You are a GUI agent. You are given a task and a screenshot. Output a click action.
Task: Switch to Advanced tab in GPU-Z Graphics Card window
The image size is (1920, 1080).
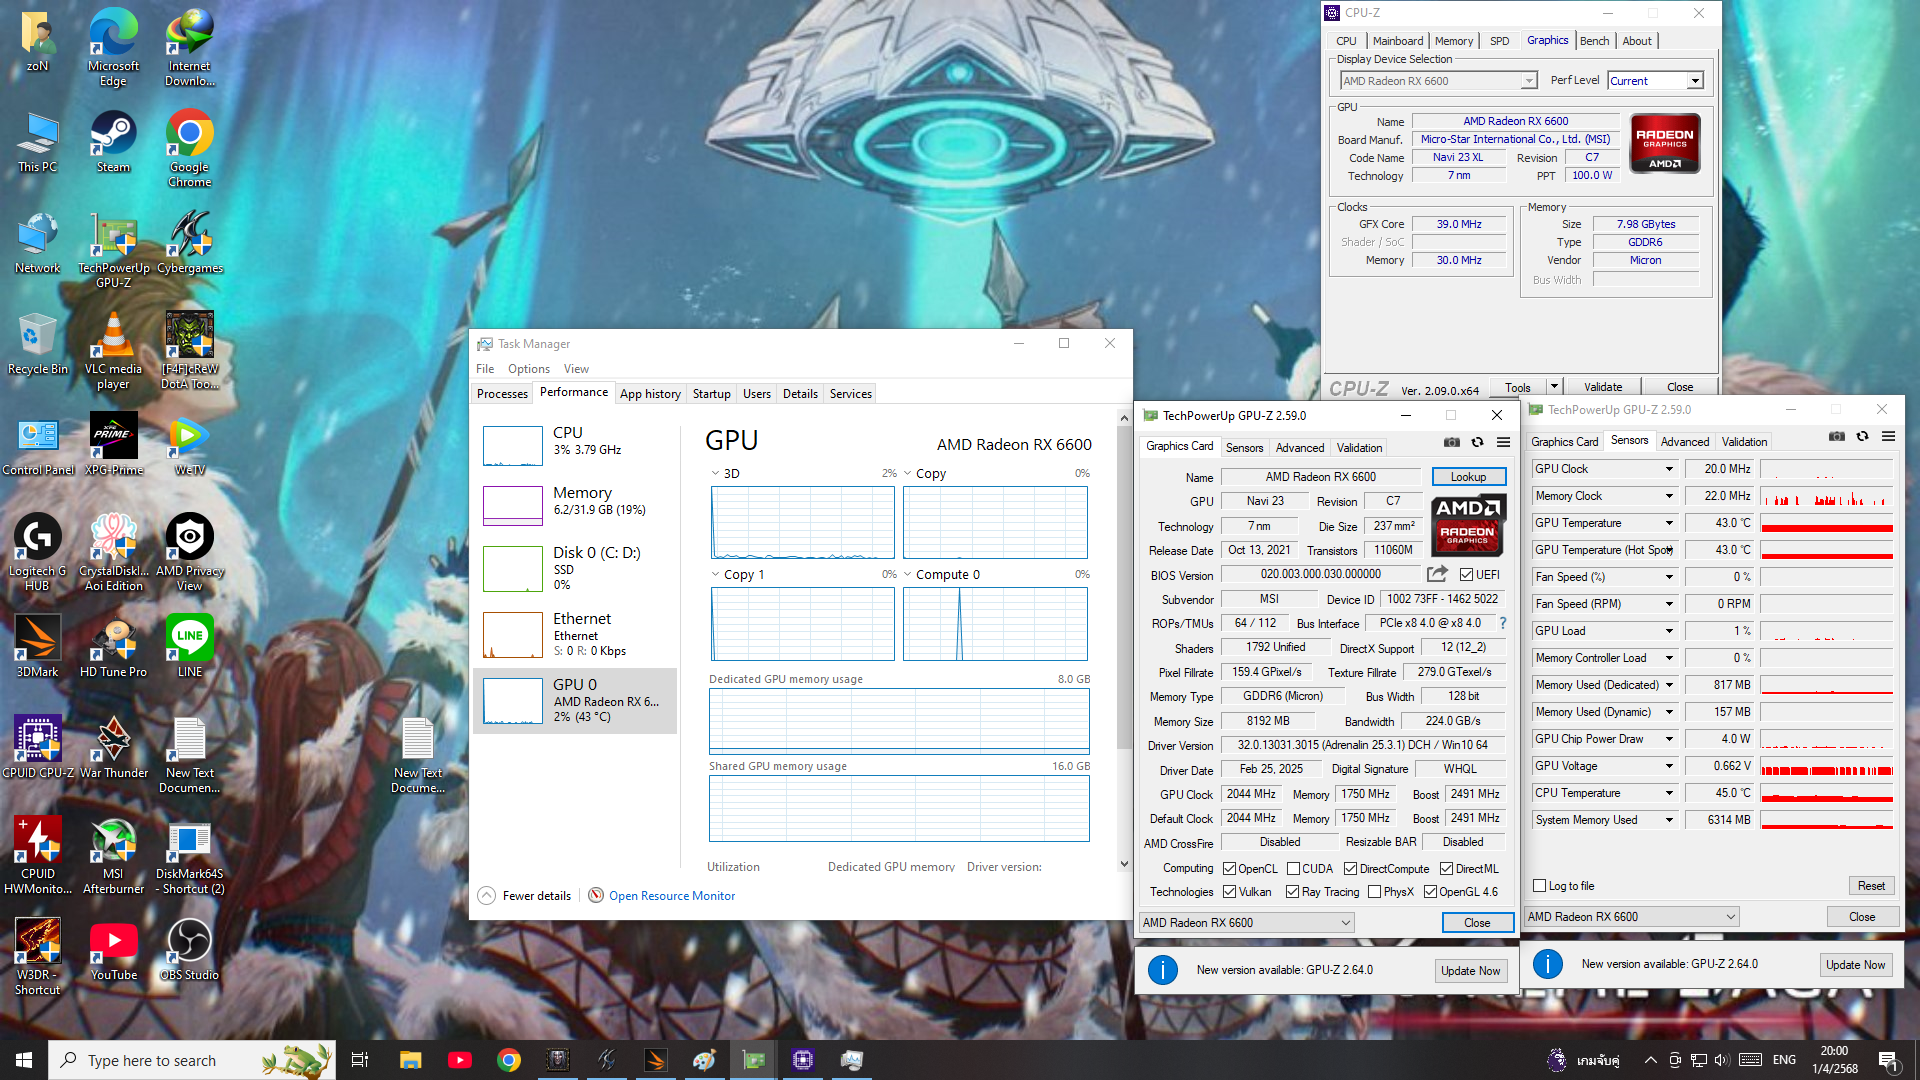click(1300, 448)
